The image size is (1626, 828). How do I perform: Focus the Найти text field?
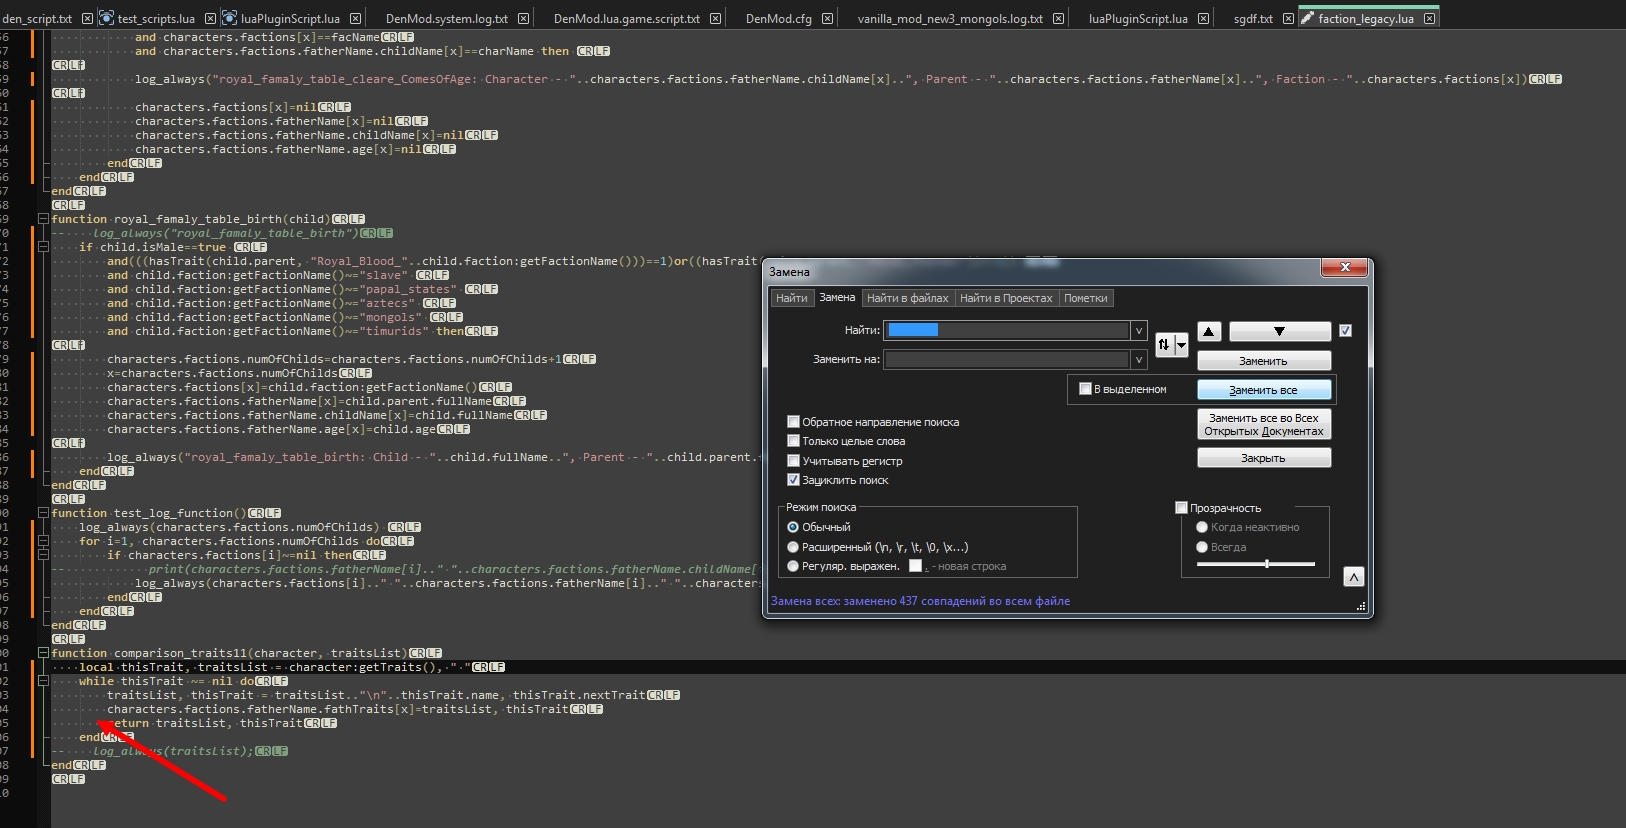tap(1007, 330)
